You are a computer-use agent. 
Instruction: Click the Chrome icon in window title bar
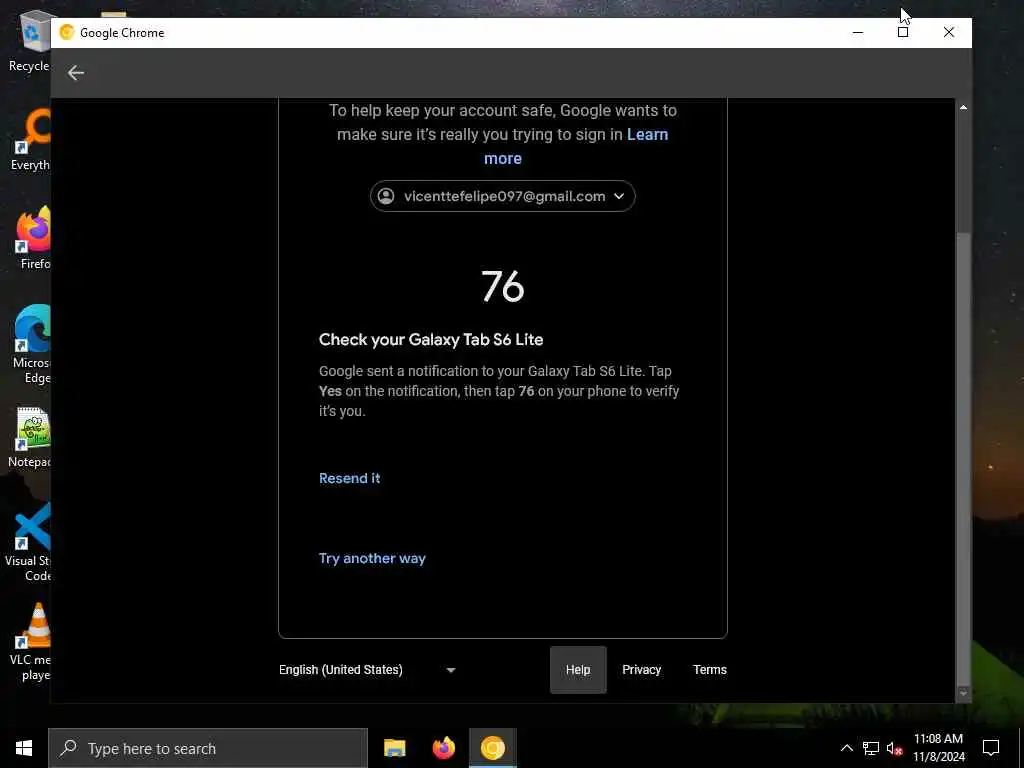[x=67, y=32]
